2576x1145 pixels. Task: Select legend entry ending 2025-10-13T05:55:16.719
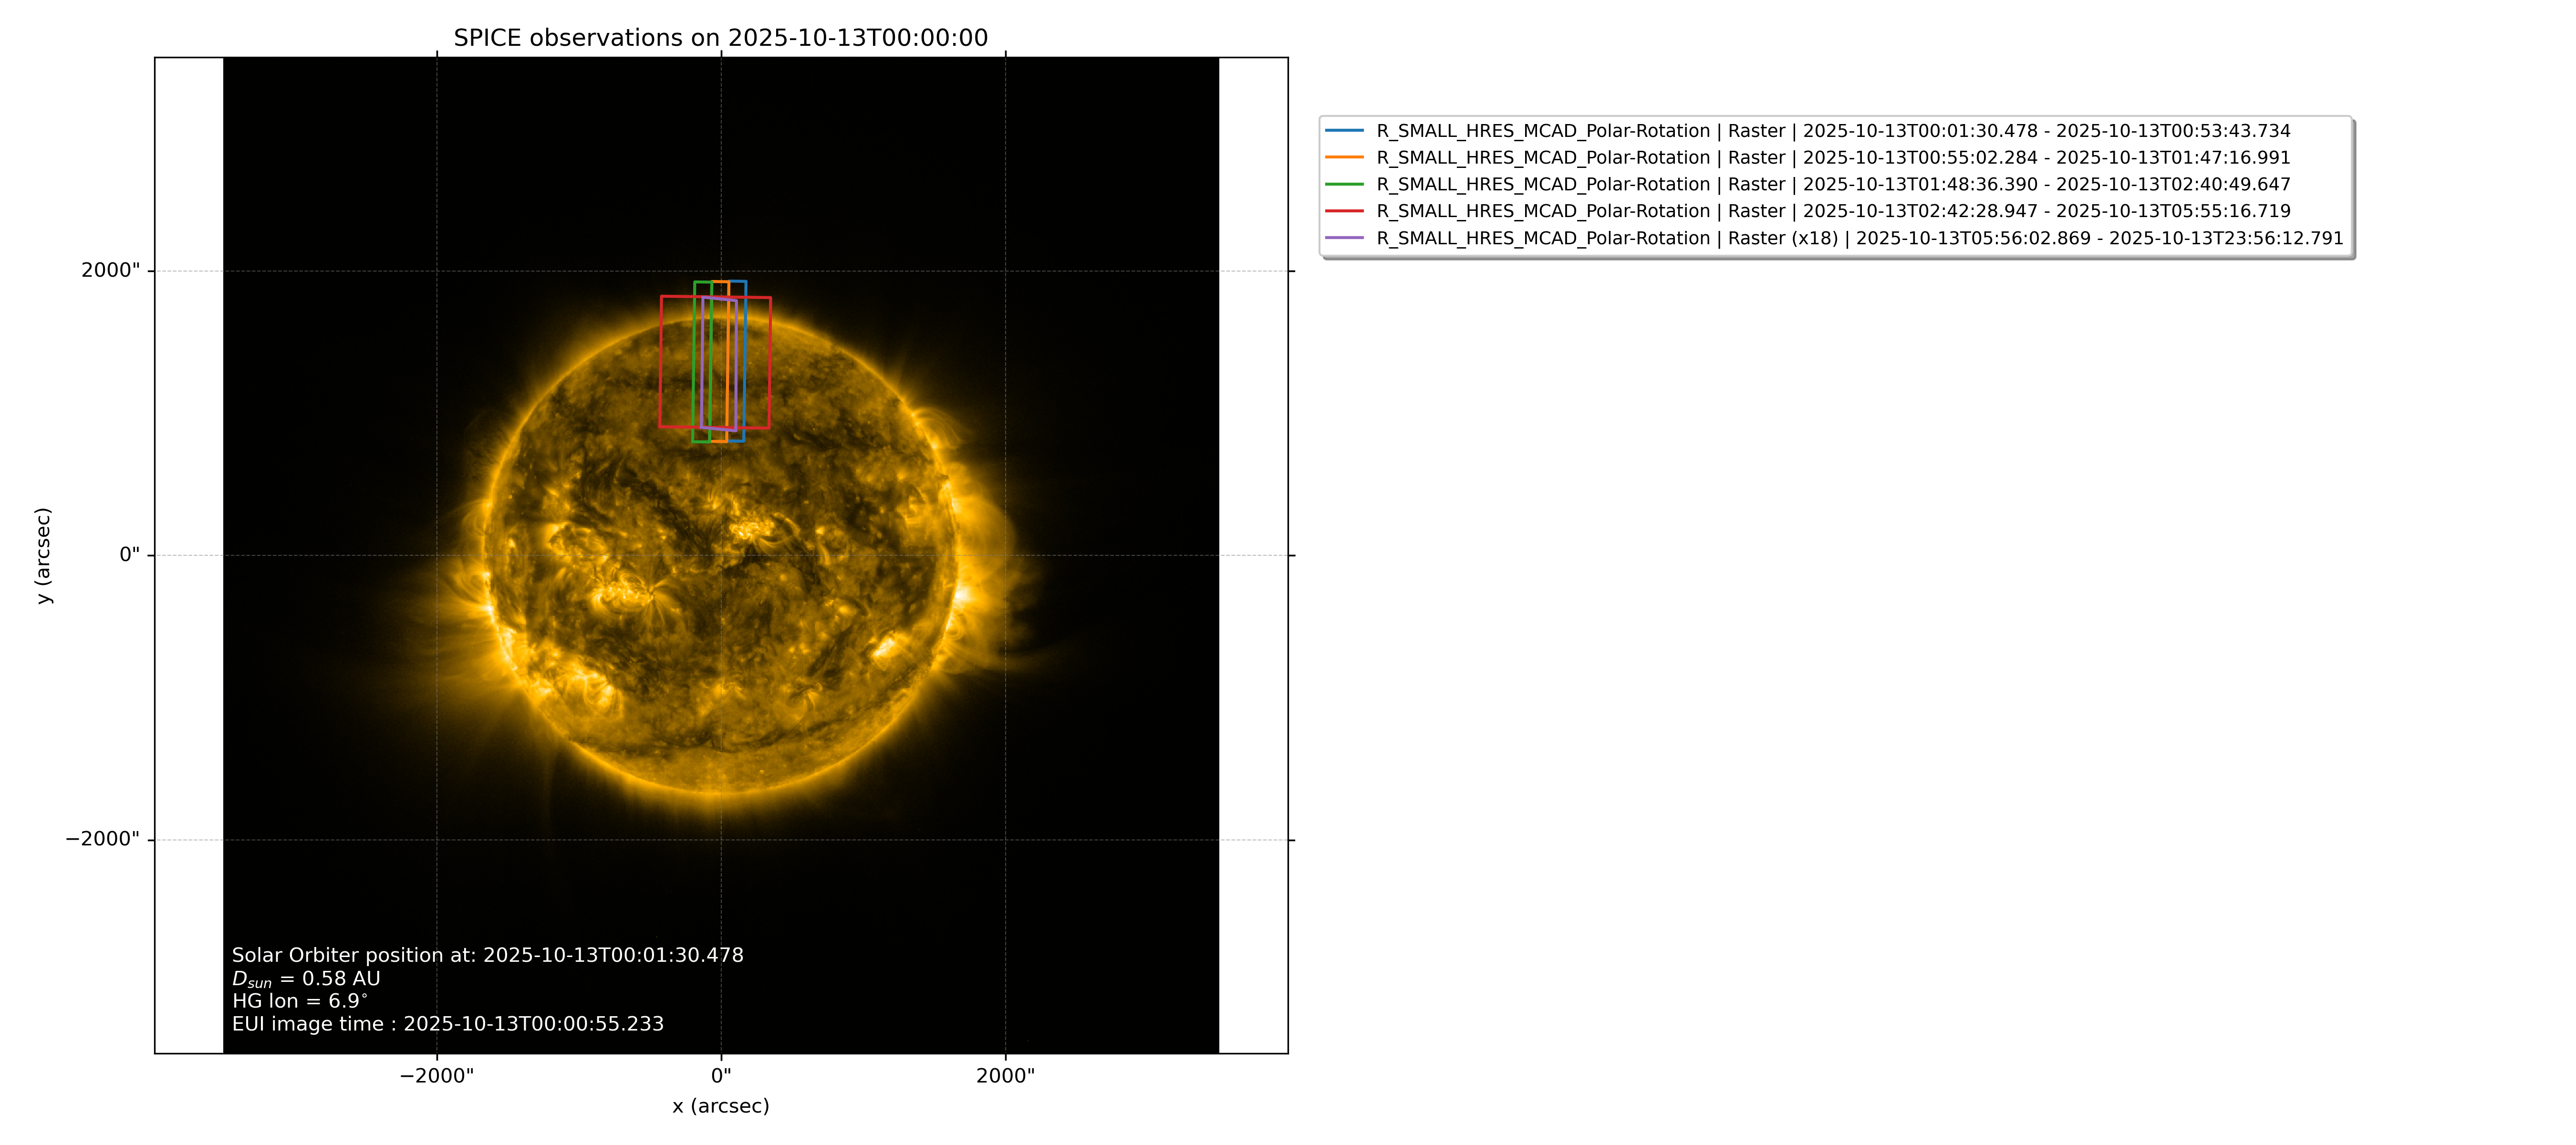coord(1833,211)
